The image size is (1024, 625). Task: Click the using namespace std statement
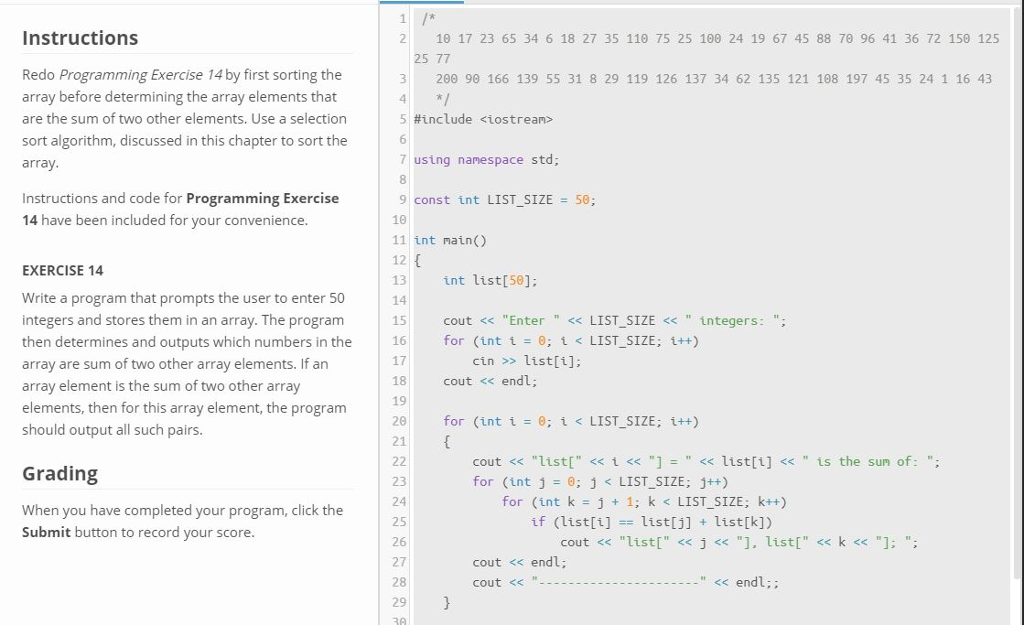click(486, 159)
